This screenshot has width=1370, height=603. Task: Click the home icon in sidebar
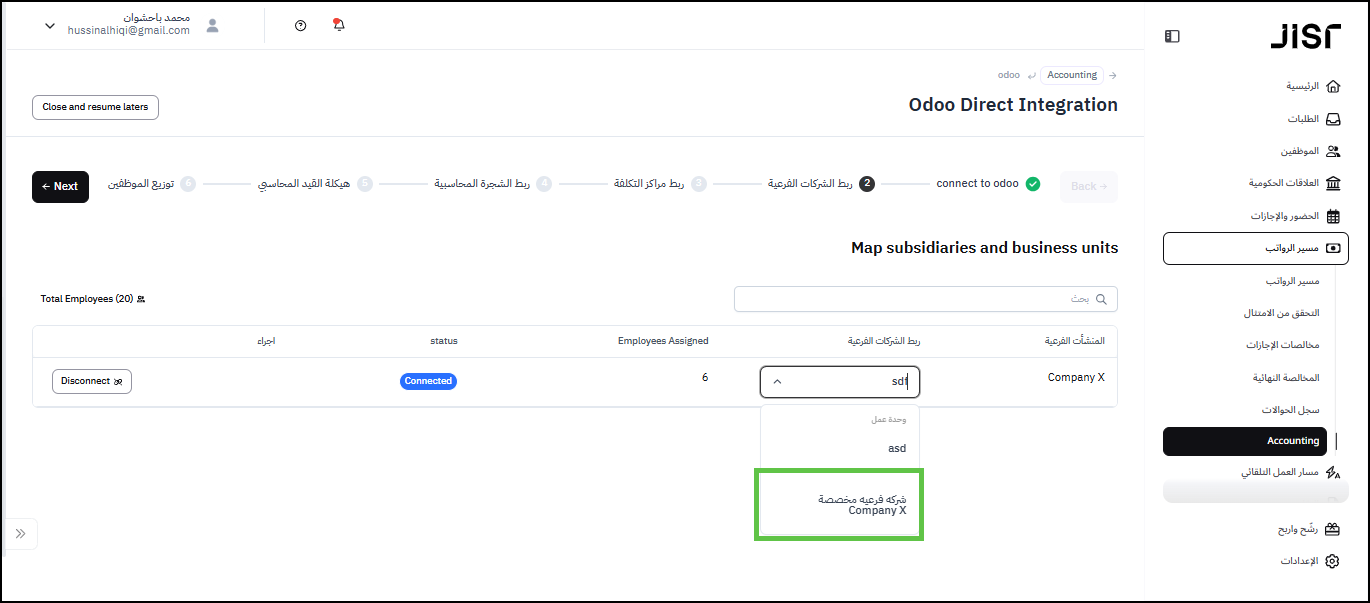coord(1332,86)
